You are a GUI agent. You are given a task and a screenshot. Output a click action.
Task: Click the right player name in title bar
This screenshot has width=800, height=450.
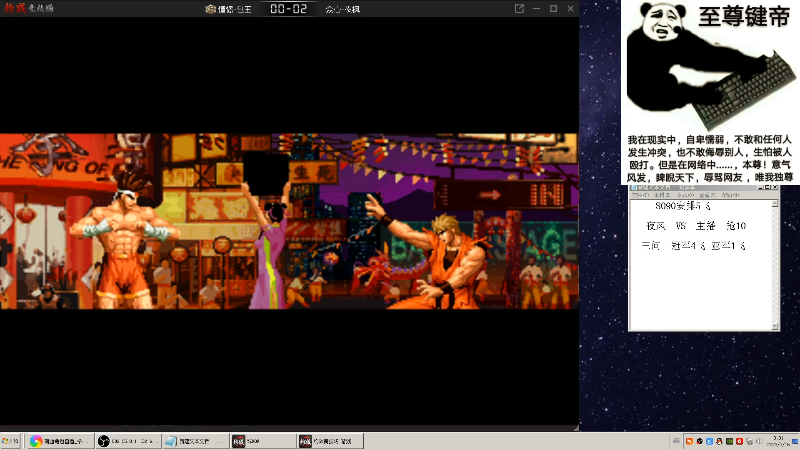coord(342,9)
